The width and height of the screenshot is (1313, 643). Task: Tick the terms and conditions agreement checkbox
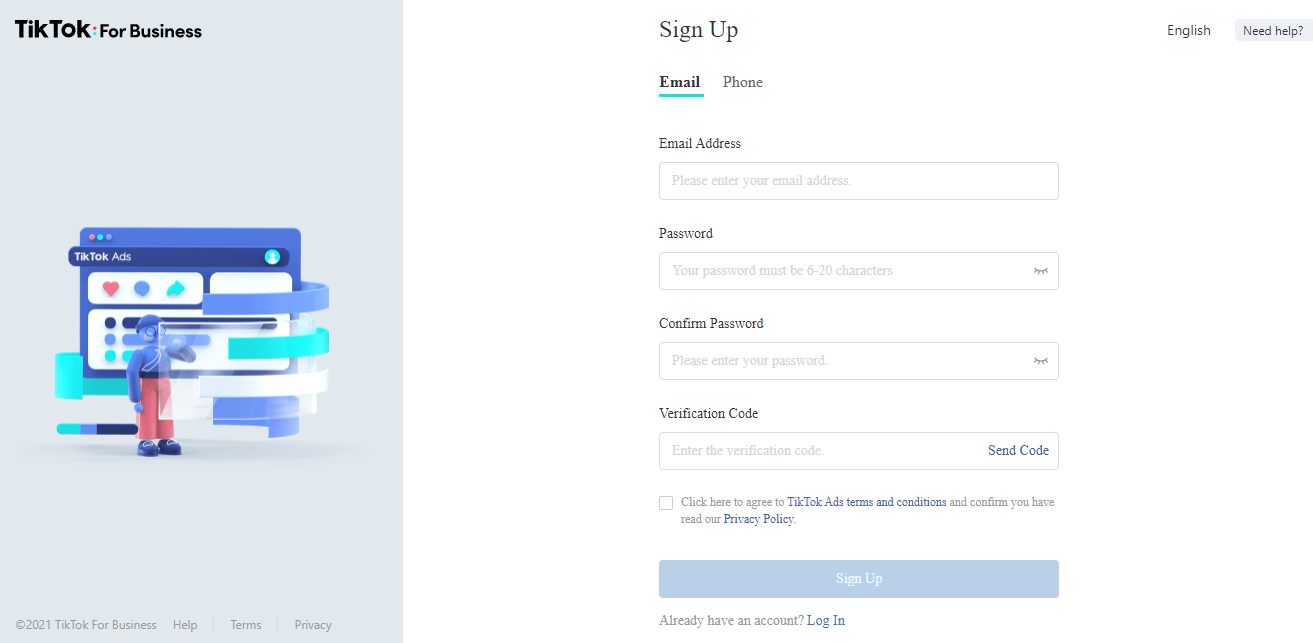click(x=666, y=503)
